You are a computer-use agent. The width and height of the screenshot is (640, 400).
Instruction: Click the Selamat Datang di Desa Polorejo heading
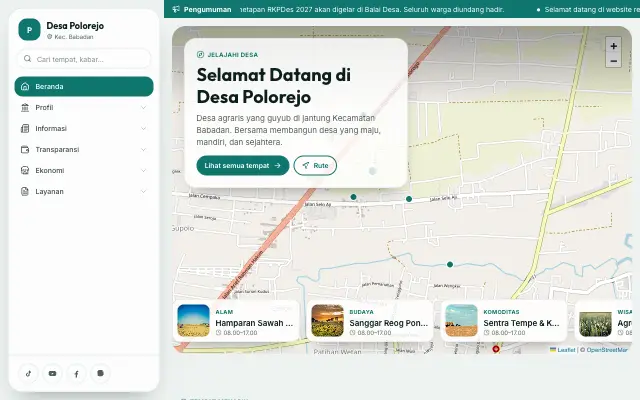(x=273, y=86)
